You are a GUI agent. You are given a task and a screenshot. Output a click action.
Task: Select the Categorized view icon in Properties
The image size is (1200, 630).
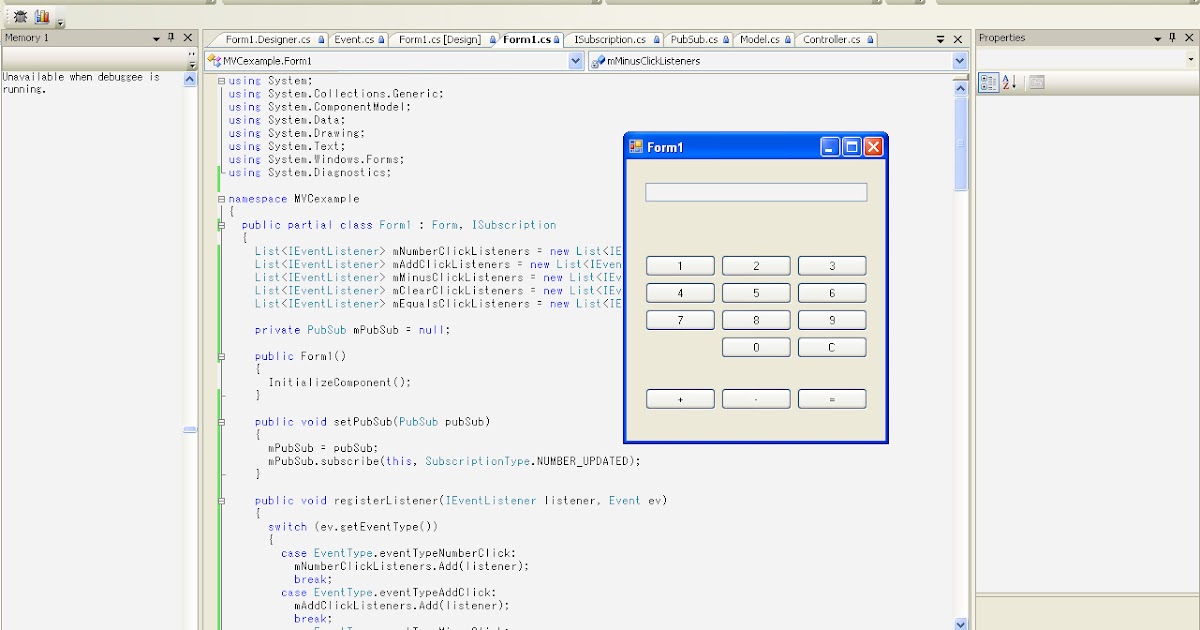pos(989,81)
